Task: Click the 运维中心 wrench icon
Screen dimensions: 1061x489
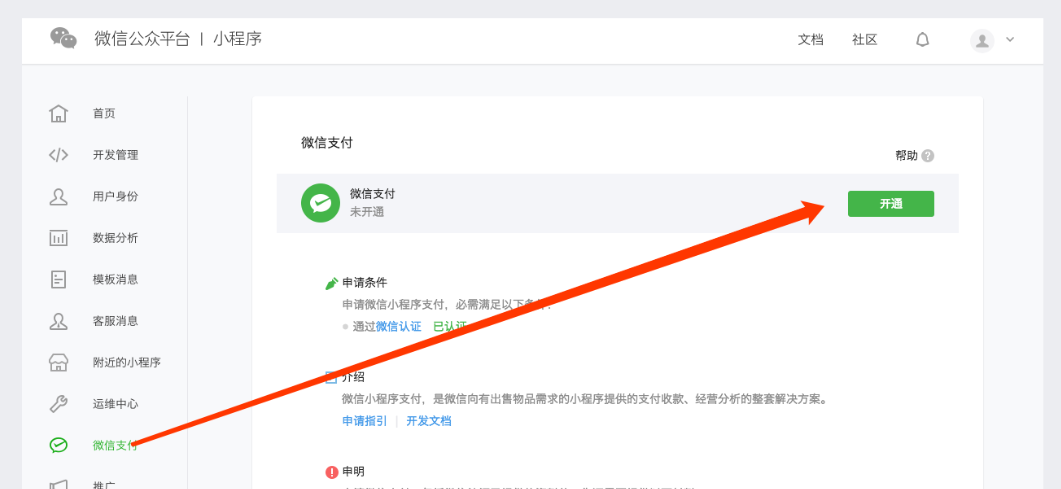Action: (59, 404)
